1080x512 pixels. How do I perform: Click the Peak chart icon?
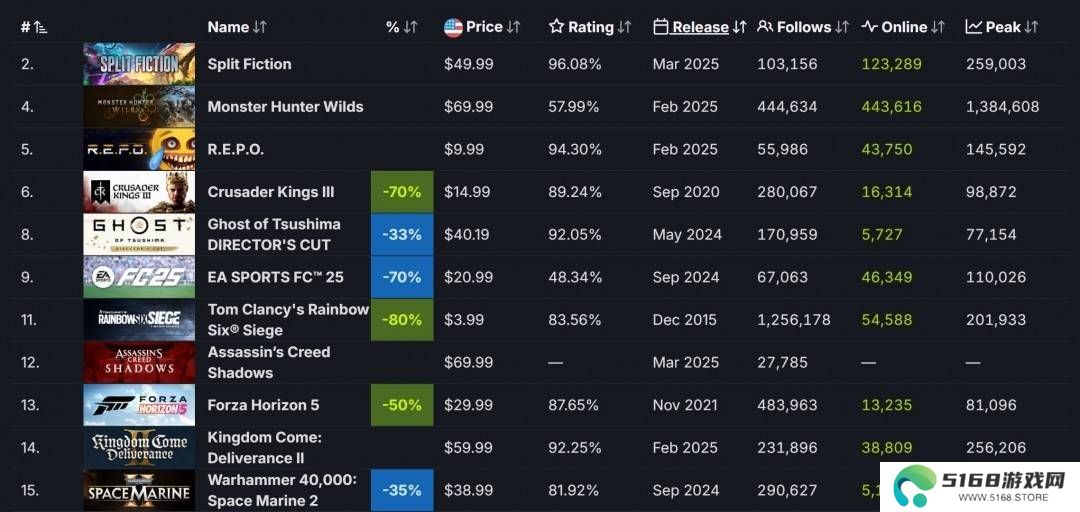coord(973,27)
